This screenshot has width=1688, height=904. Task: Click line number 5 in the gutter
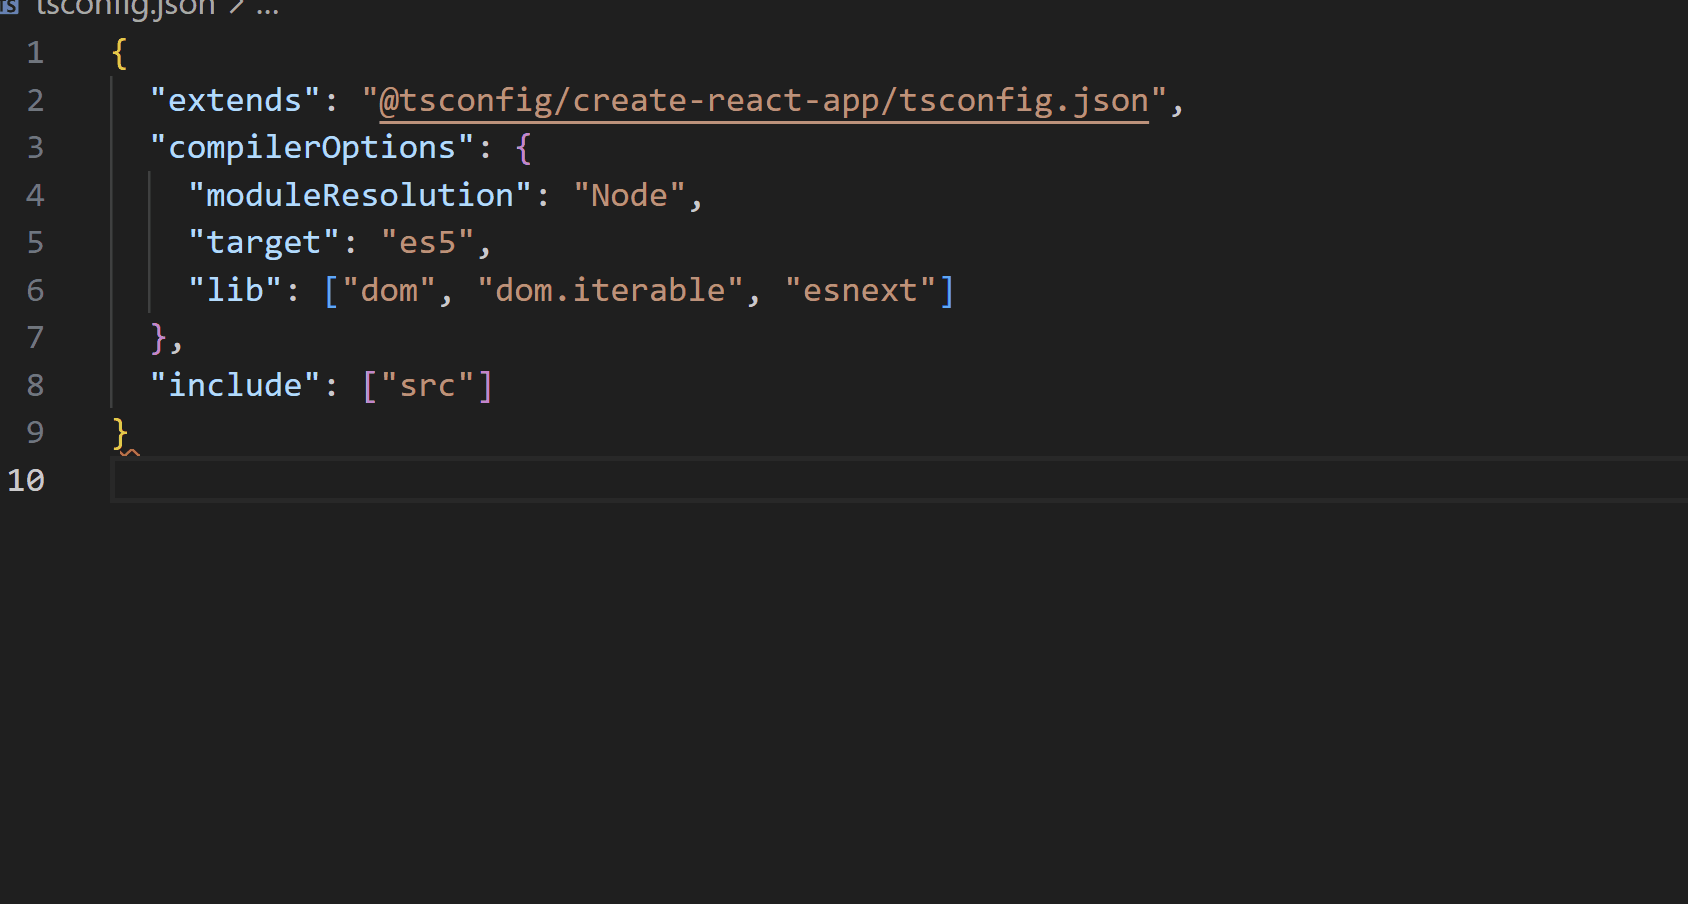pos(35,241)
